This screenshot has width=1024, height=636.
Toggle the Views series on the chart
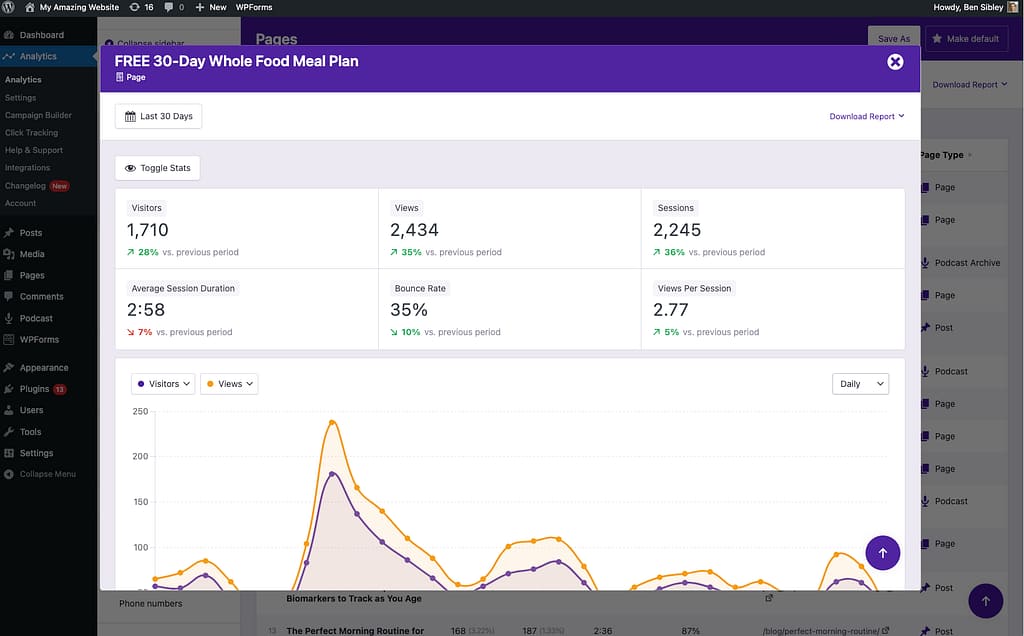(228, 383)
